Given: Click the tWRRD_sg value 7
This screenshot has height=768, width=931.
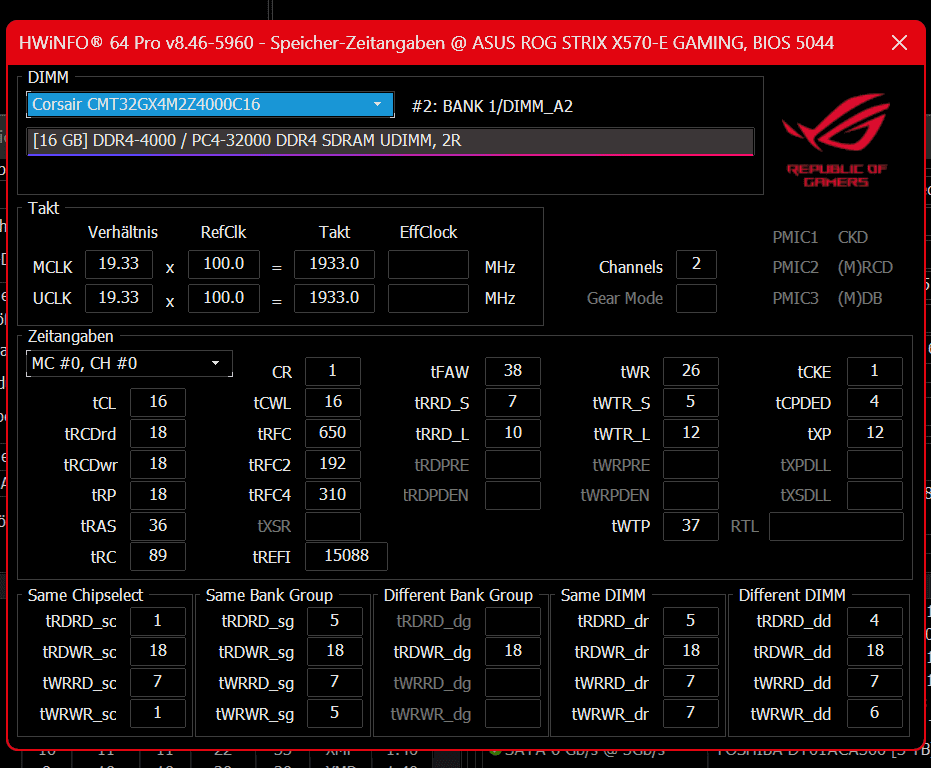Looking at the screenshot, I should 334,682.
